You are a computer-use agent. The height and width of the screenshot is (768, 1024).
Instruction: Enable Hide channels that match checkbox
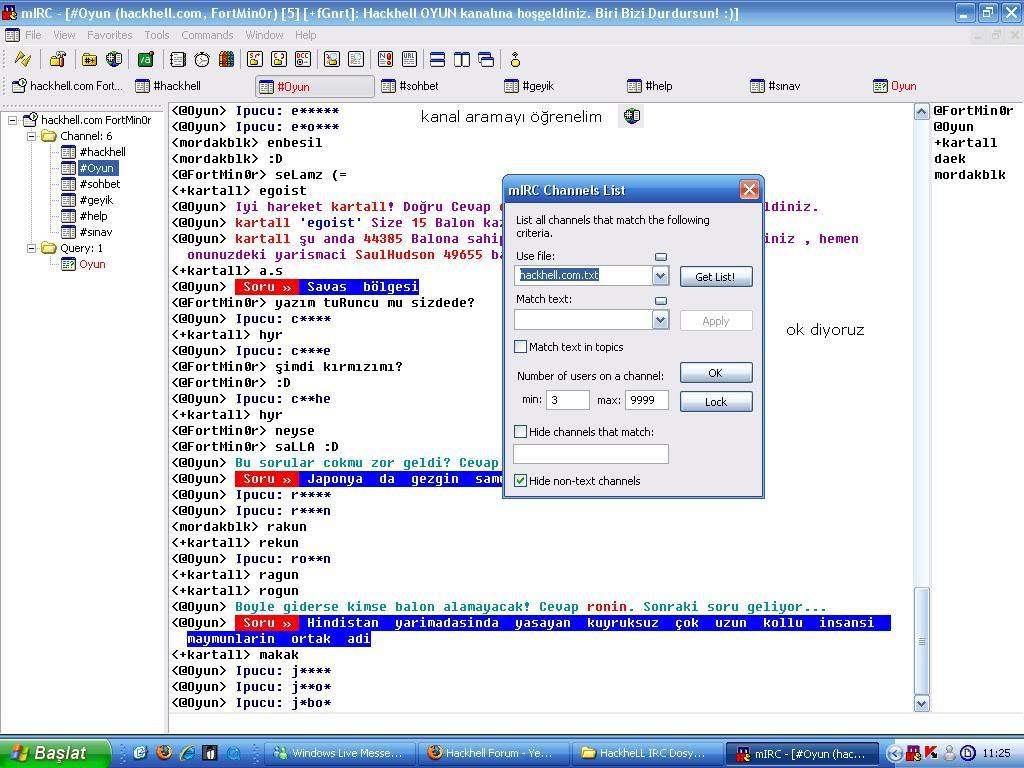coord(520,432)
